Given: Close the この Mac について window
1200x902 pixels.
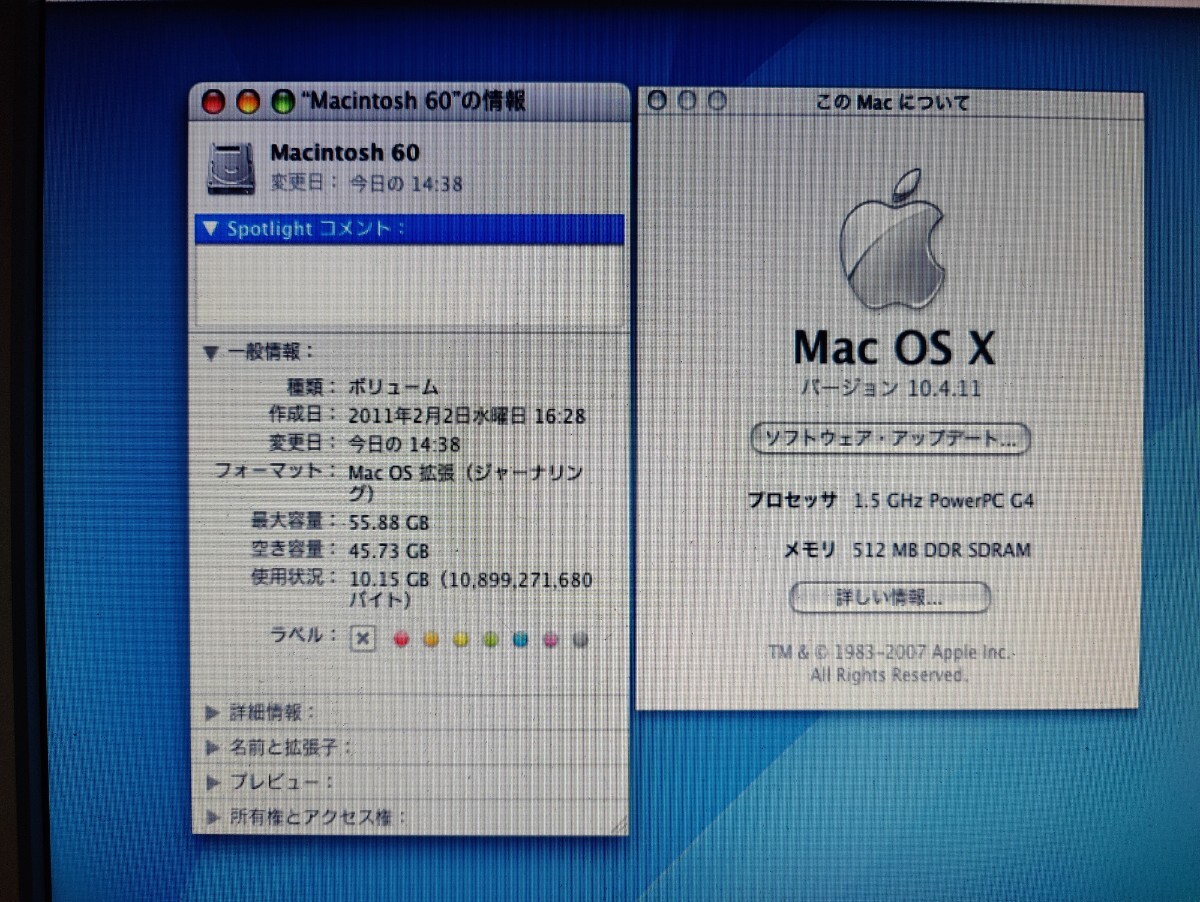Looking at the screenshot, I should point(657,100).
